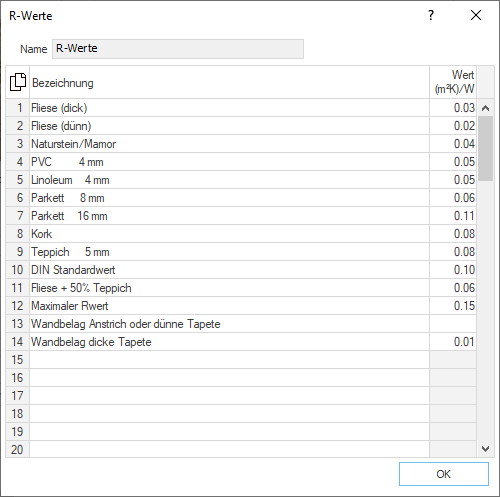Image resolution: width=500 pixels, height=497 pixels.
Task: Click the Name field containing R-Werte
Action: (x=178, y=49)
